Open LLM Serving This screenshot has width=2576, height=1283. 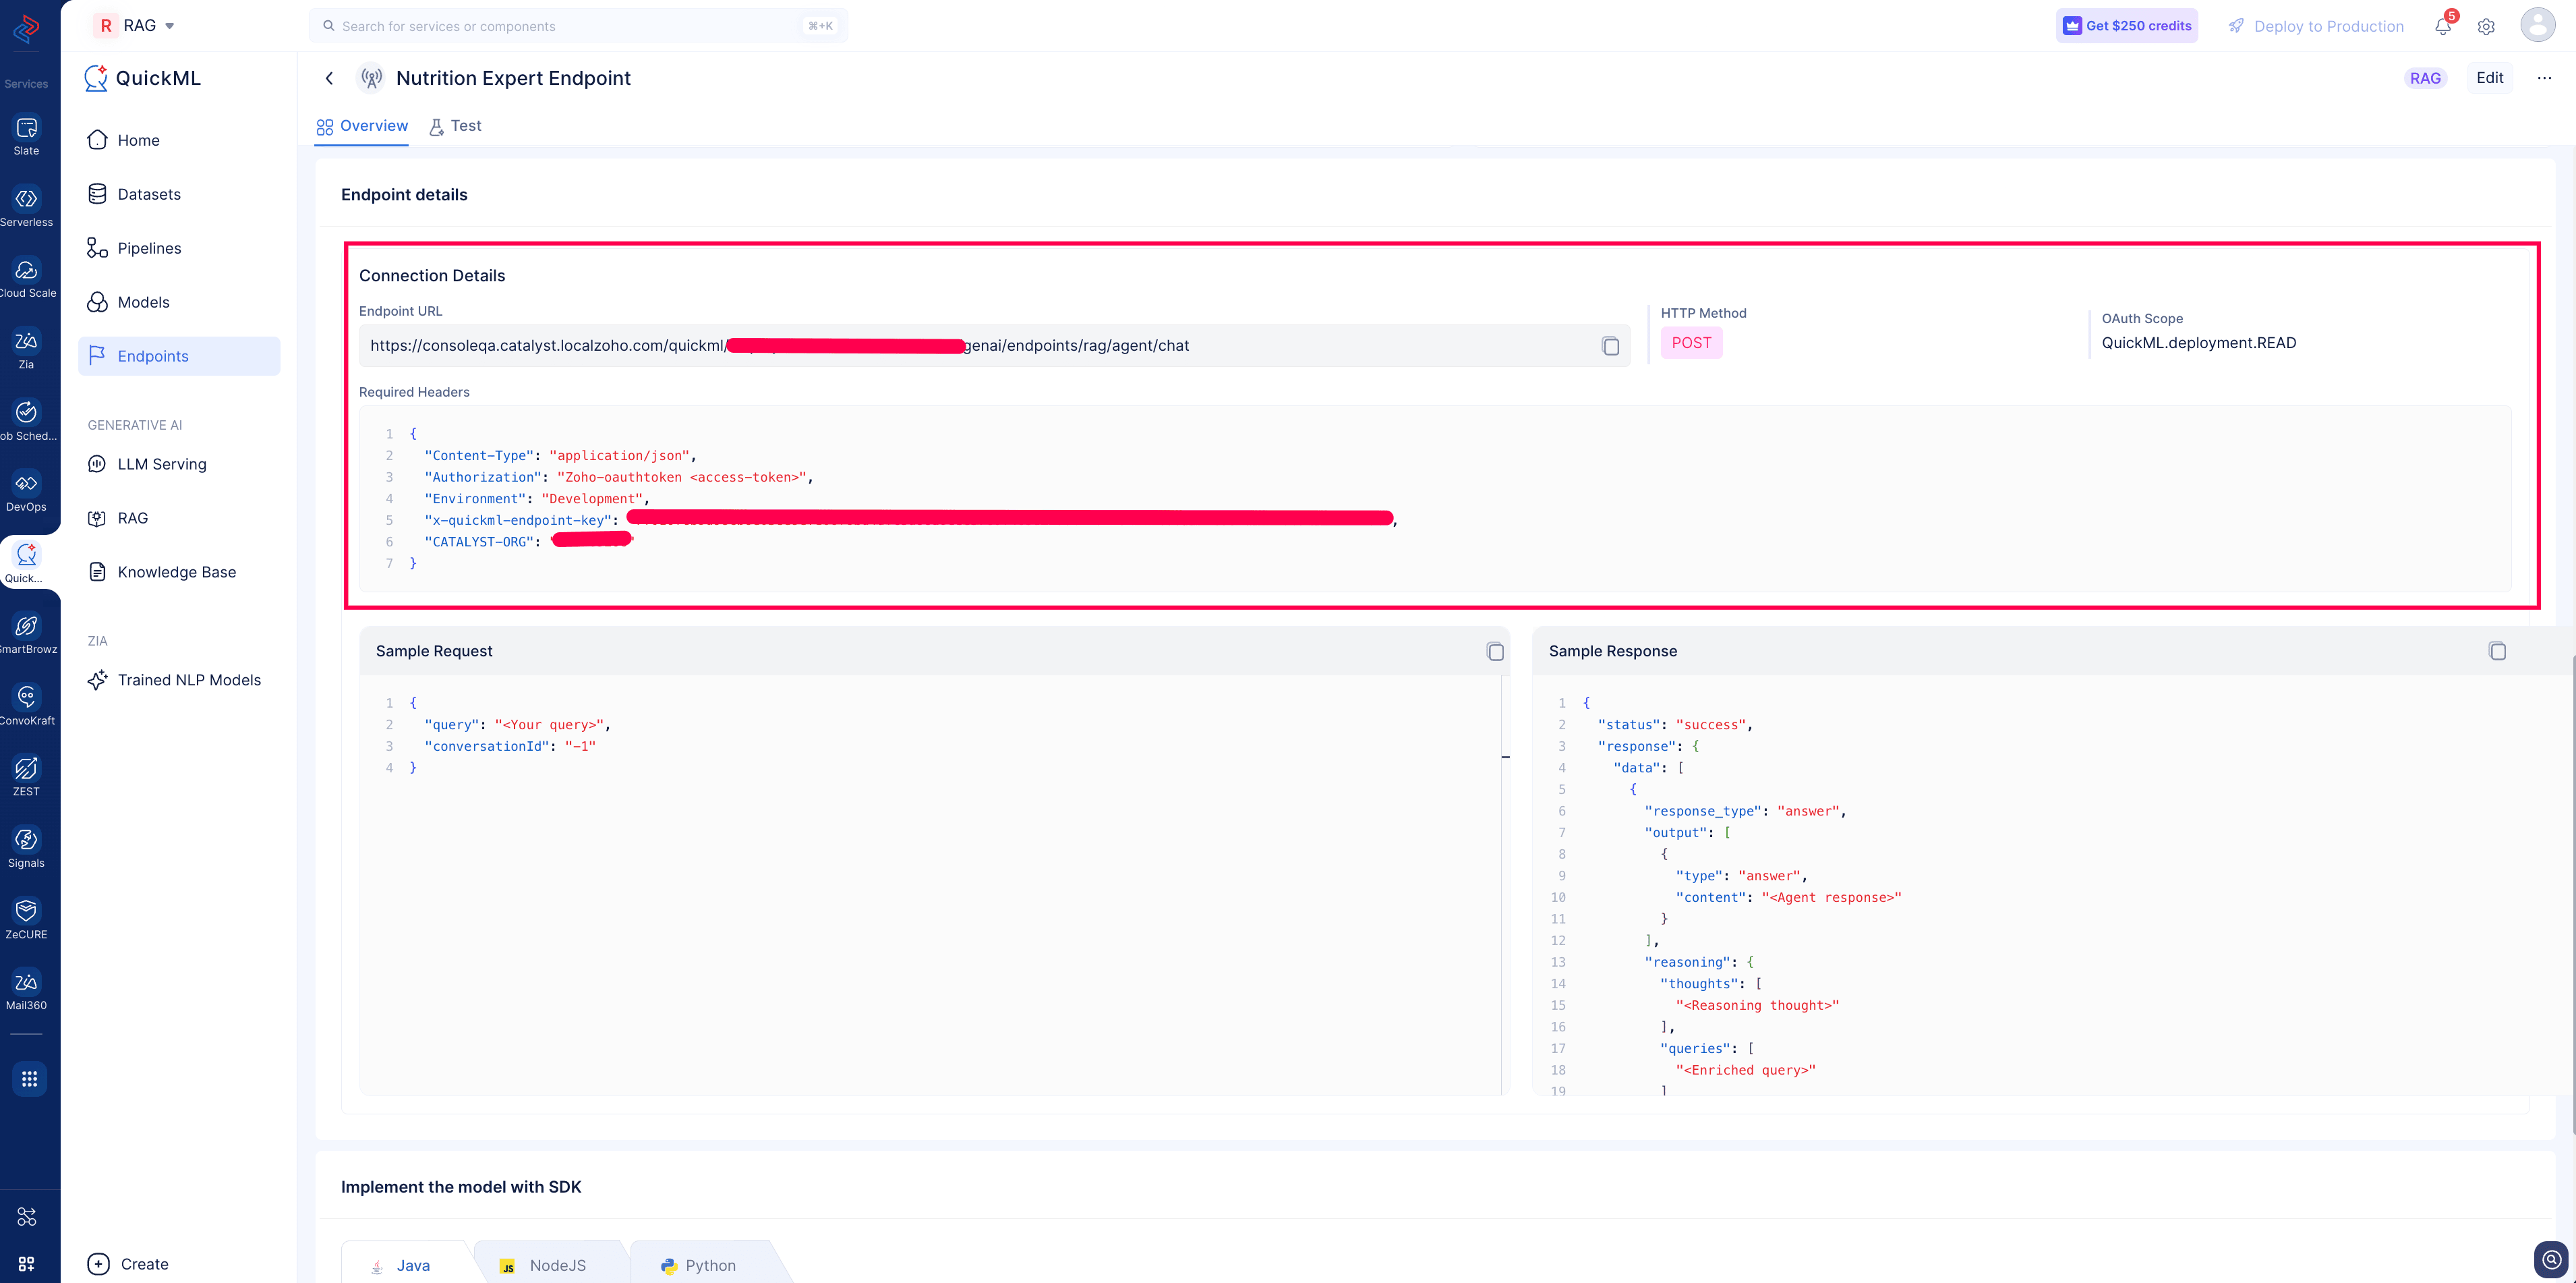click(x=179, y=464)
